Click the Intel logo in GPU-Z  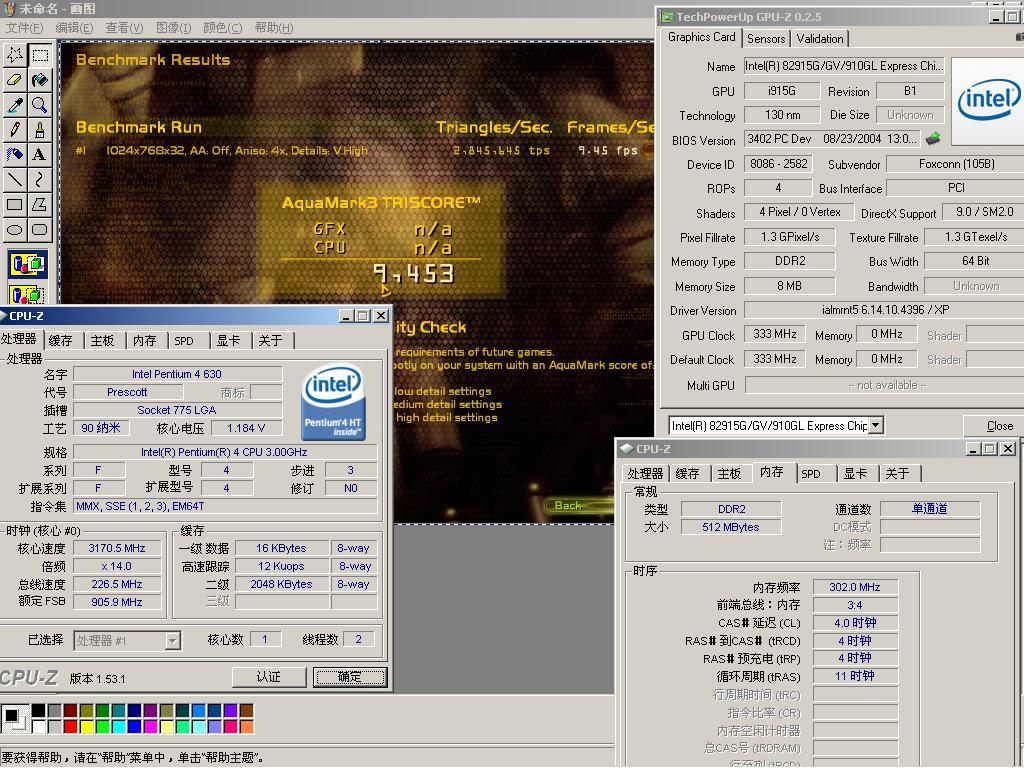coord(987,101)
